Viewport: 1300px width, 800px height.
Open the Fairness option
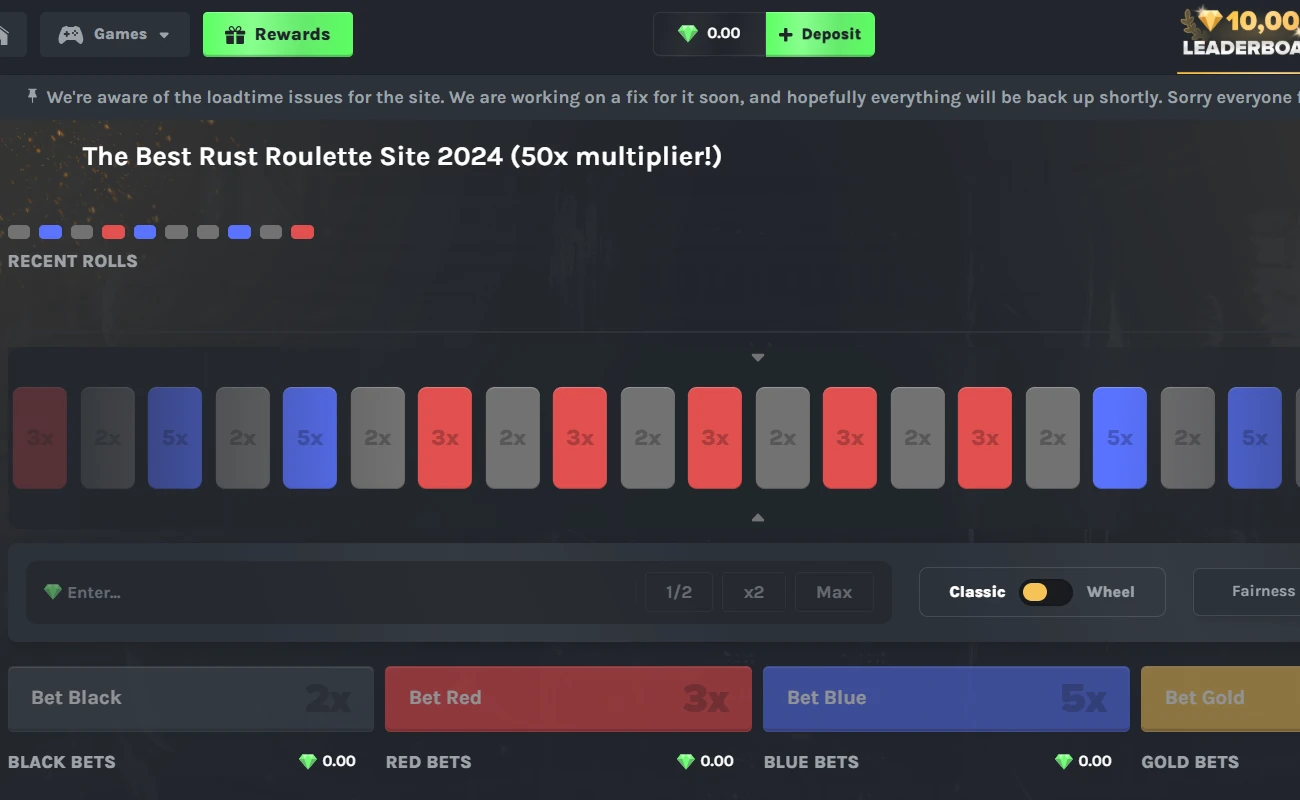[x=1247, y=592]
